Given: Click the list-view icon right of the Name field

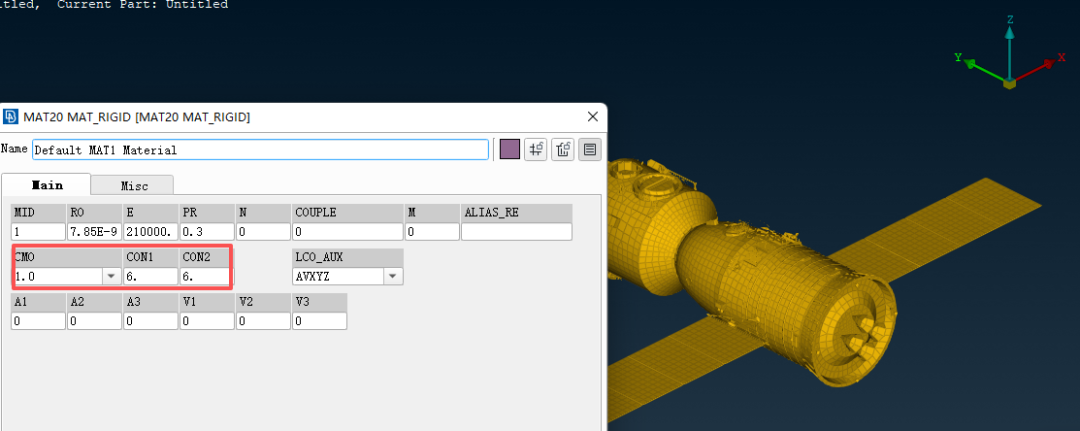Looking at the screenshot, I should 590,149.
